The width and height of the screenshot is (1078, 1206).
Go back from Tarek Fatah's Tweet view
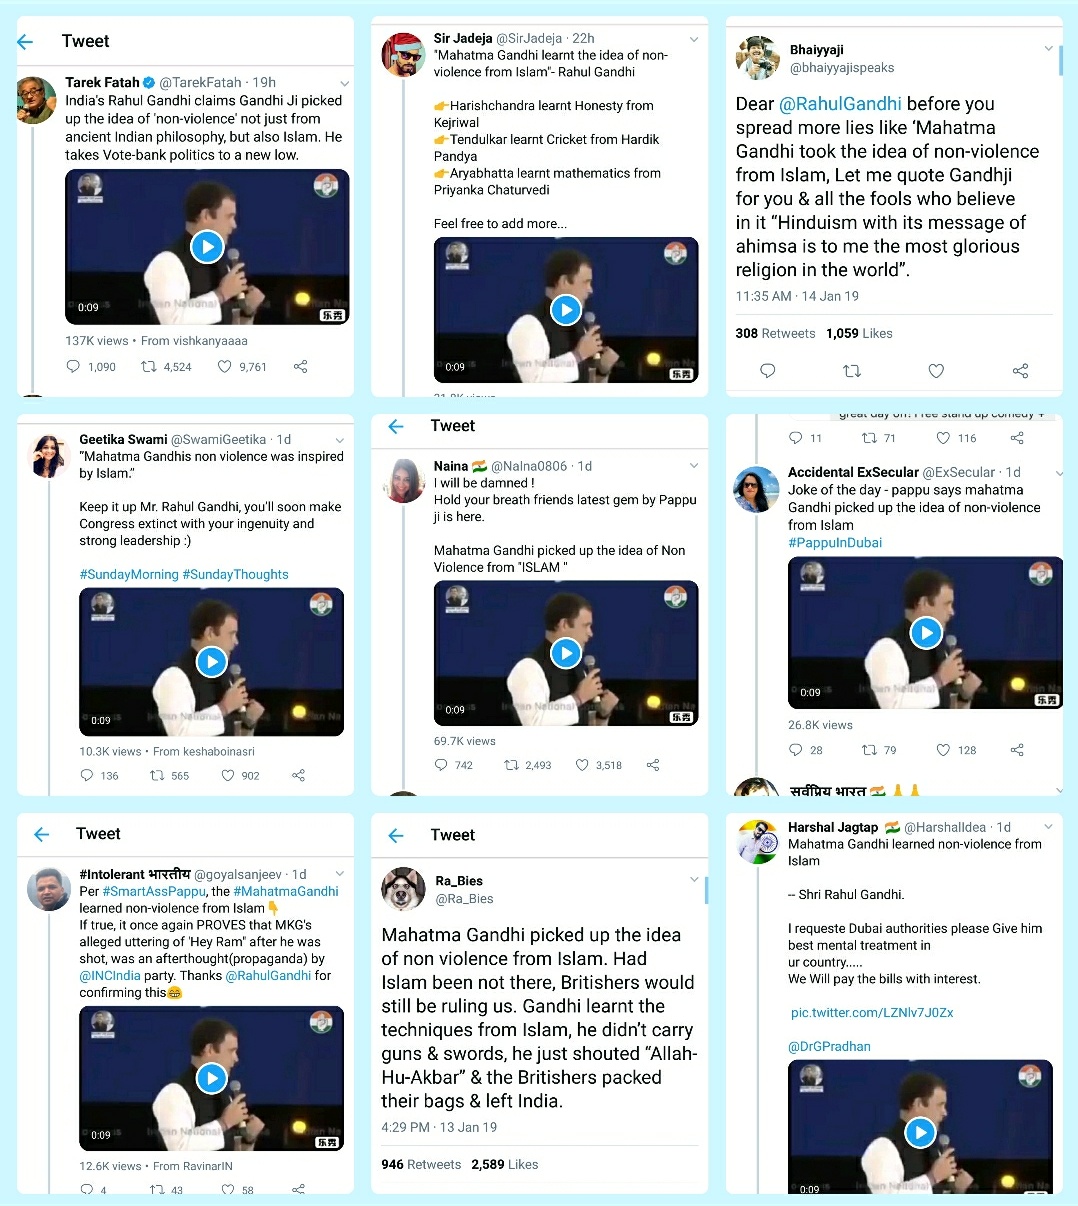pos(26,41)
